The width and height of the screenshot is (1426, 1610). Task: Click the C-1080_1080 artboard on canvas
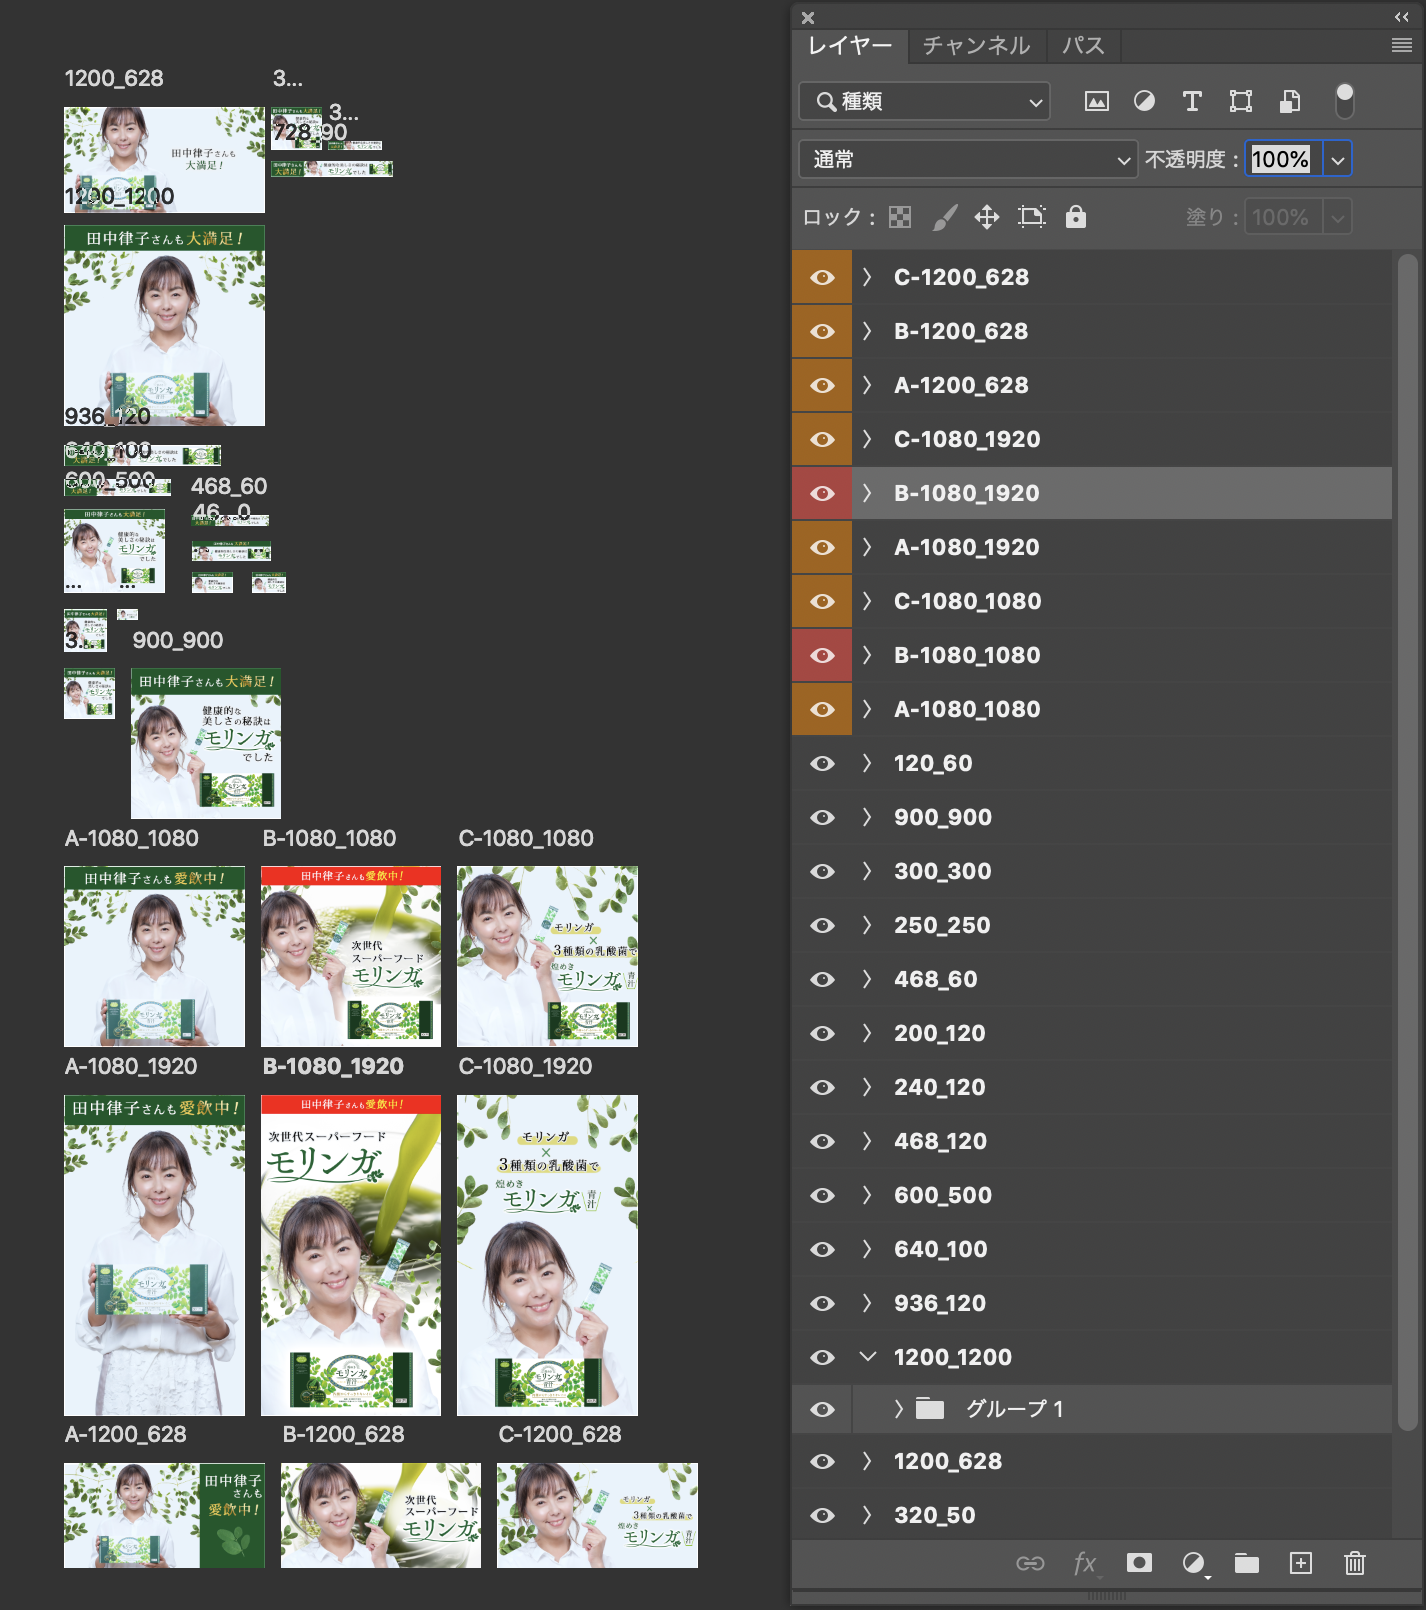click(x=547, y=956)
